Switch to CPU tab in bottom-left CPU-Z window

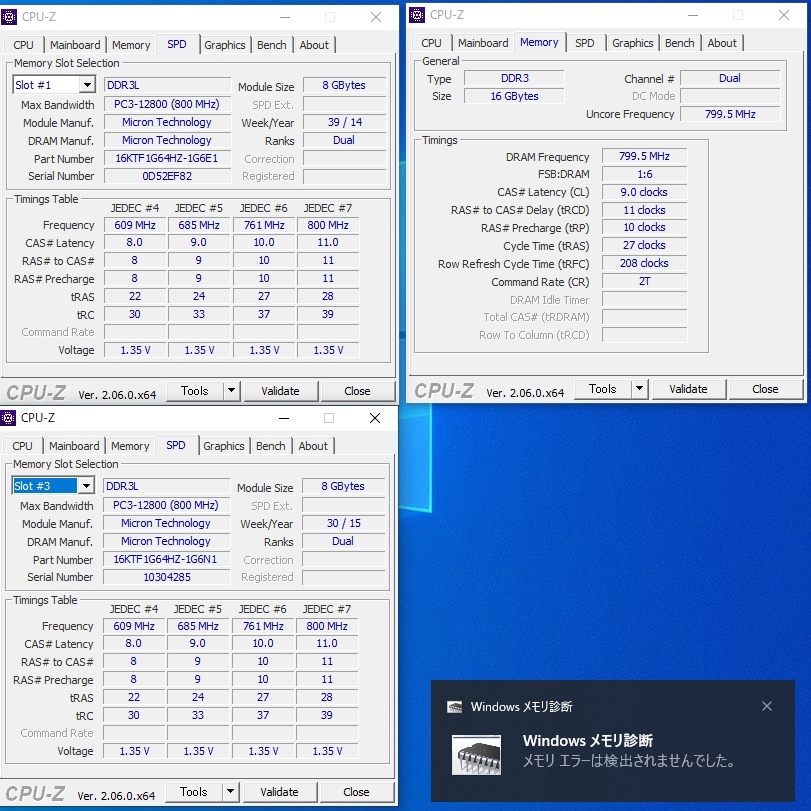[22, 446]
